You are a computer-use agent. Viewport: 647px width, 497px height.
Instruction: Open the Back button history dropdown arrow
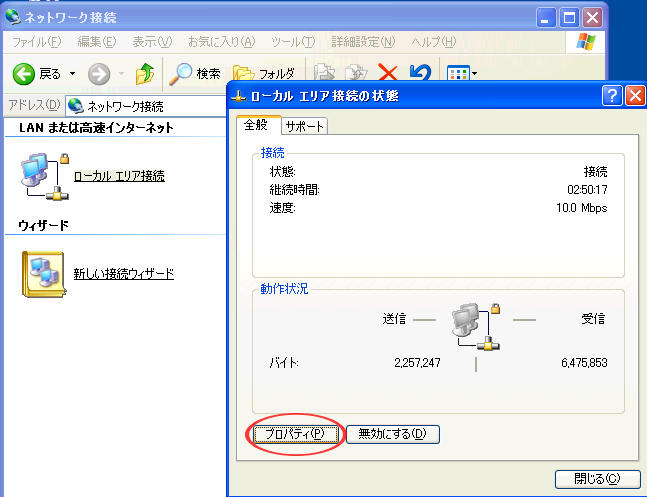(x=72, y=74)
